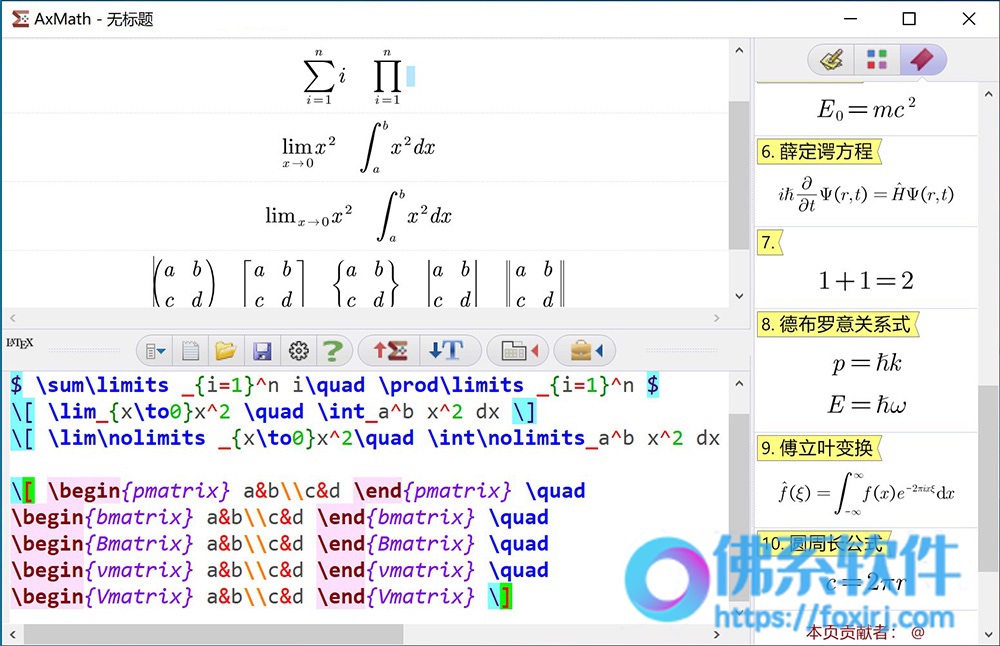This screenshot has height=646, width=1000.
Task: Open help with the green question mark
Action: (x=332, y=351)
